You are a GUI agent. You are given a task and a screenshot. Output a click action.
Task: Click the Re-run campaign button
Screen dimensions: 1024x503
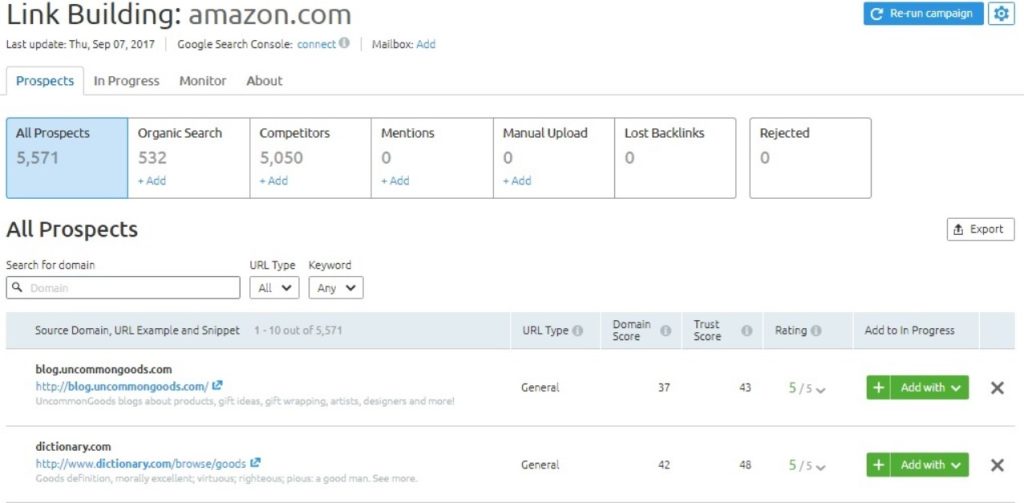(x=923, y=14)
